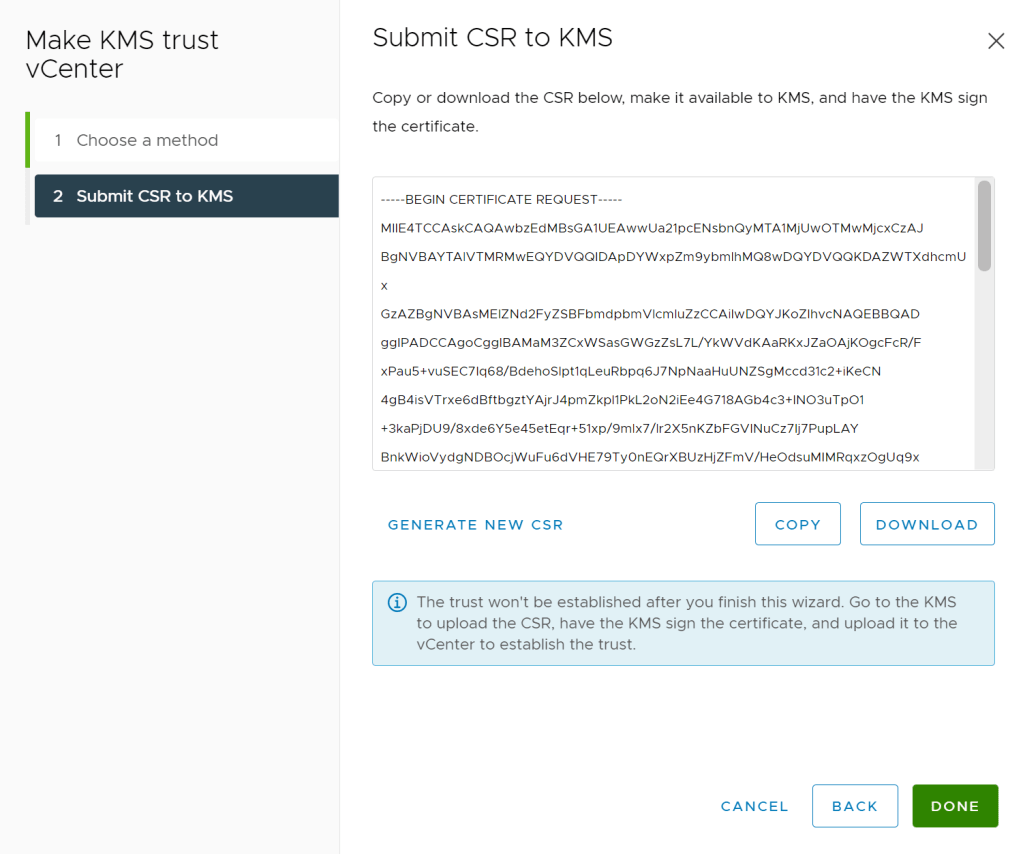Image resolution: width=1023 pixels, height=854 pixels.
Task: Click step number 2 in the wizard sidebar
Action: 58,196
